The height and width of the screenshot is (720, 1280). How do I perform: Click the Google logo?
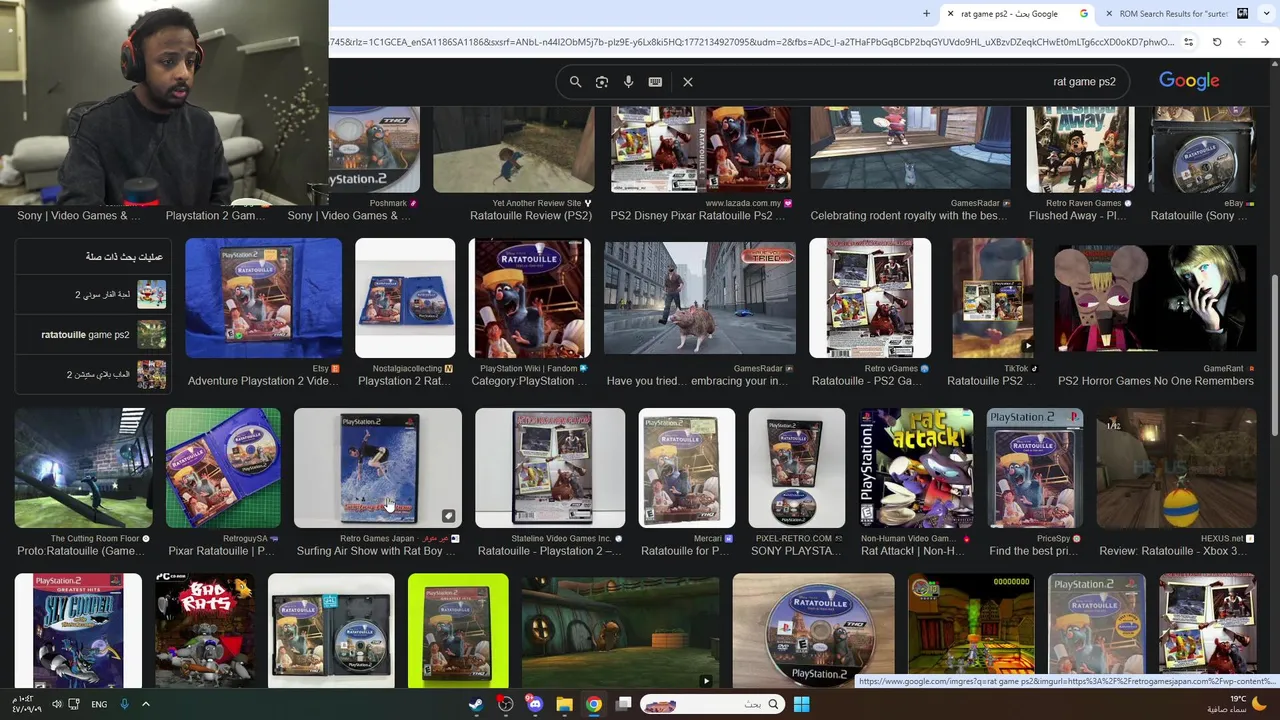[1189, 81]
